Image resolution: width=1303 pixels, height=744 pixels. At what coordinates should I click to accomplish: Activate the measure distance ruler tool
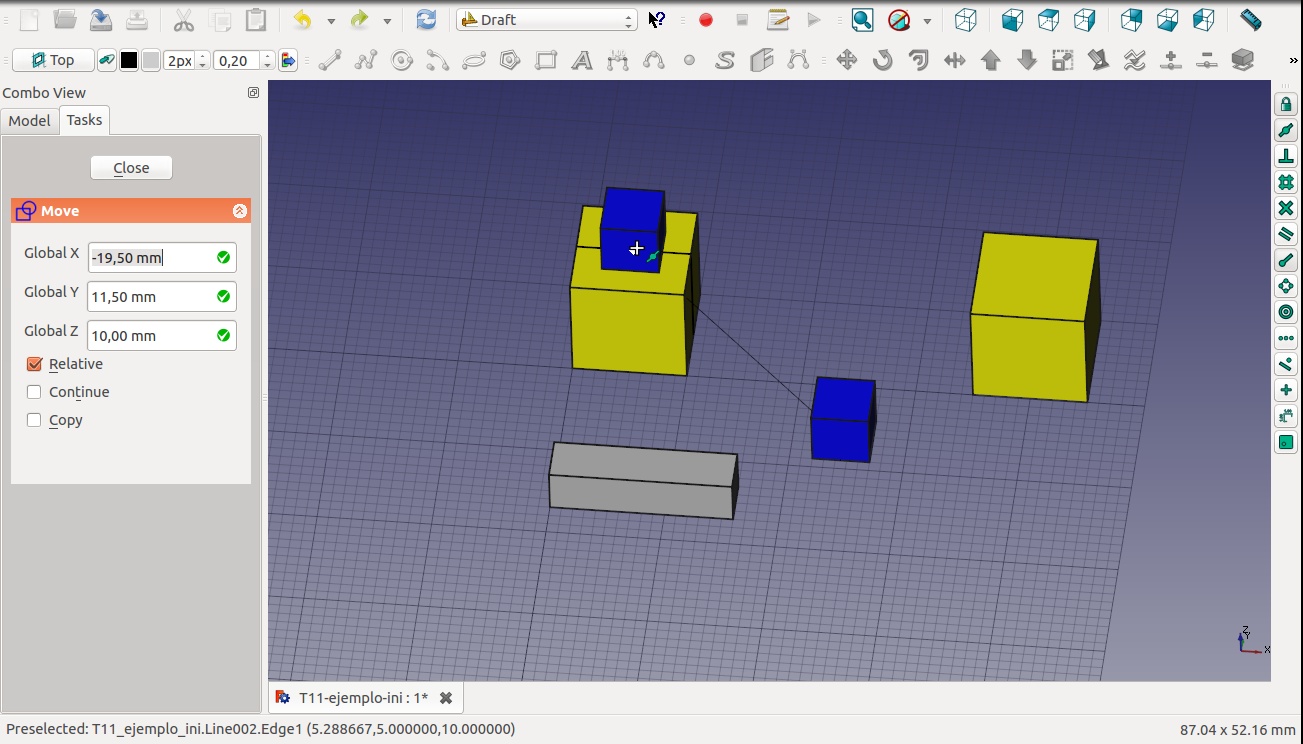tap(1250, 20)
